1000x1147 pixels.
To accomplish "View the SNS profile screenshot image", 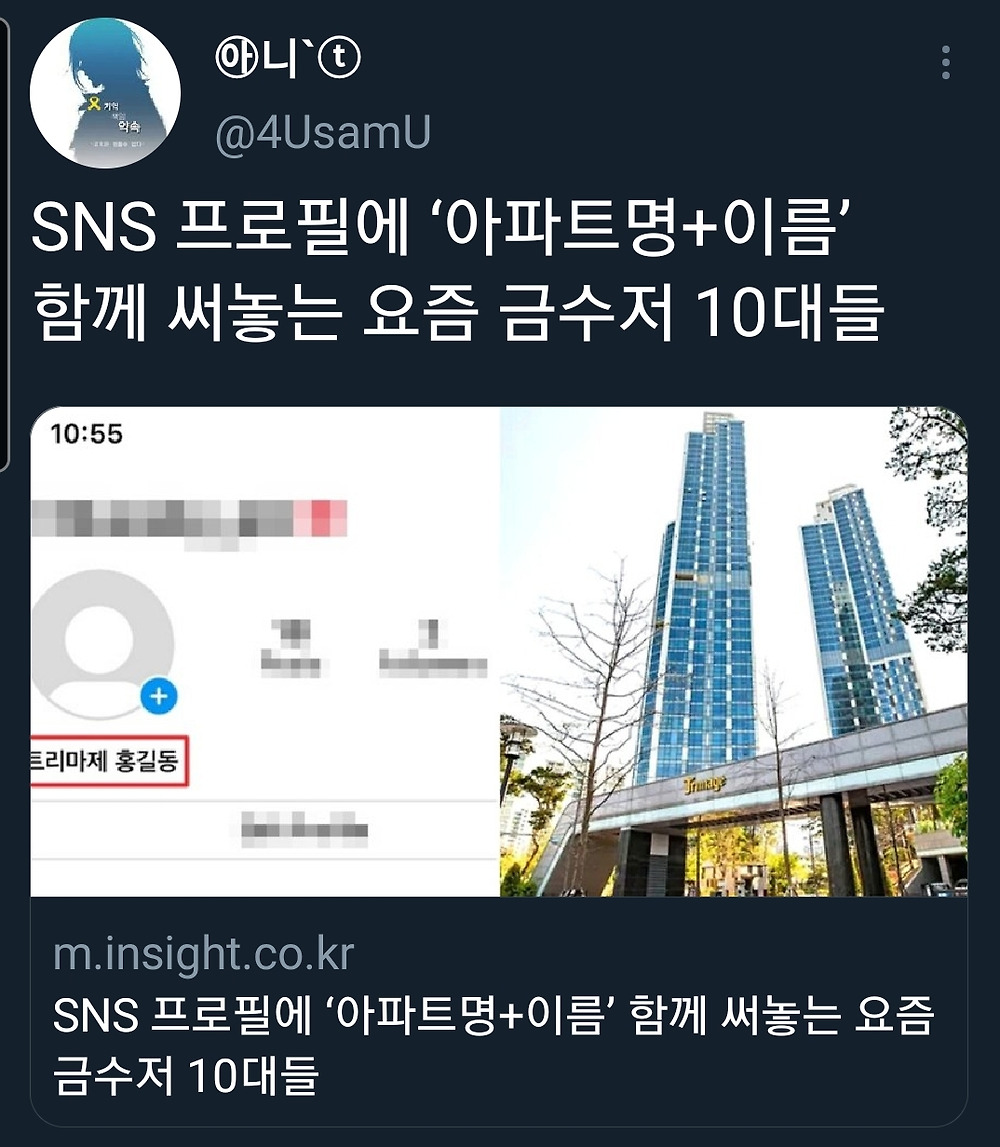I will [x=265, y=652].
